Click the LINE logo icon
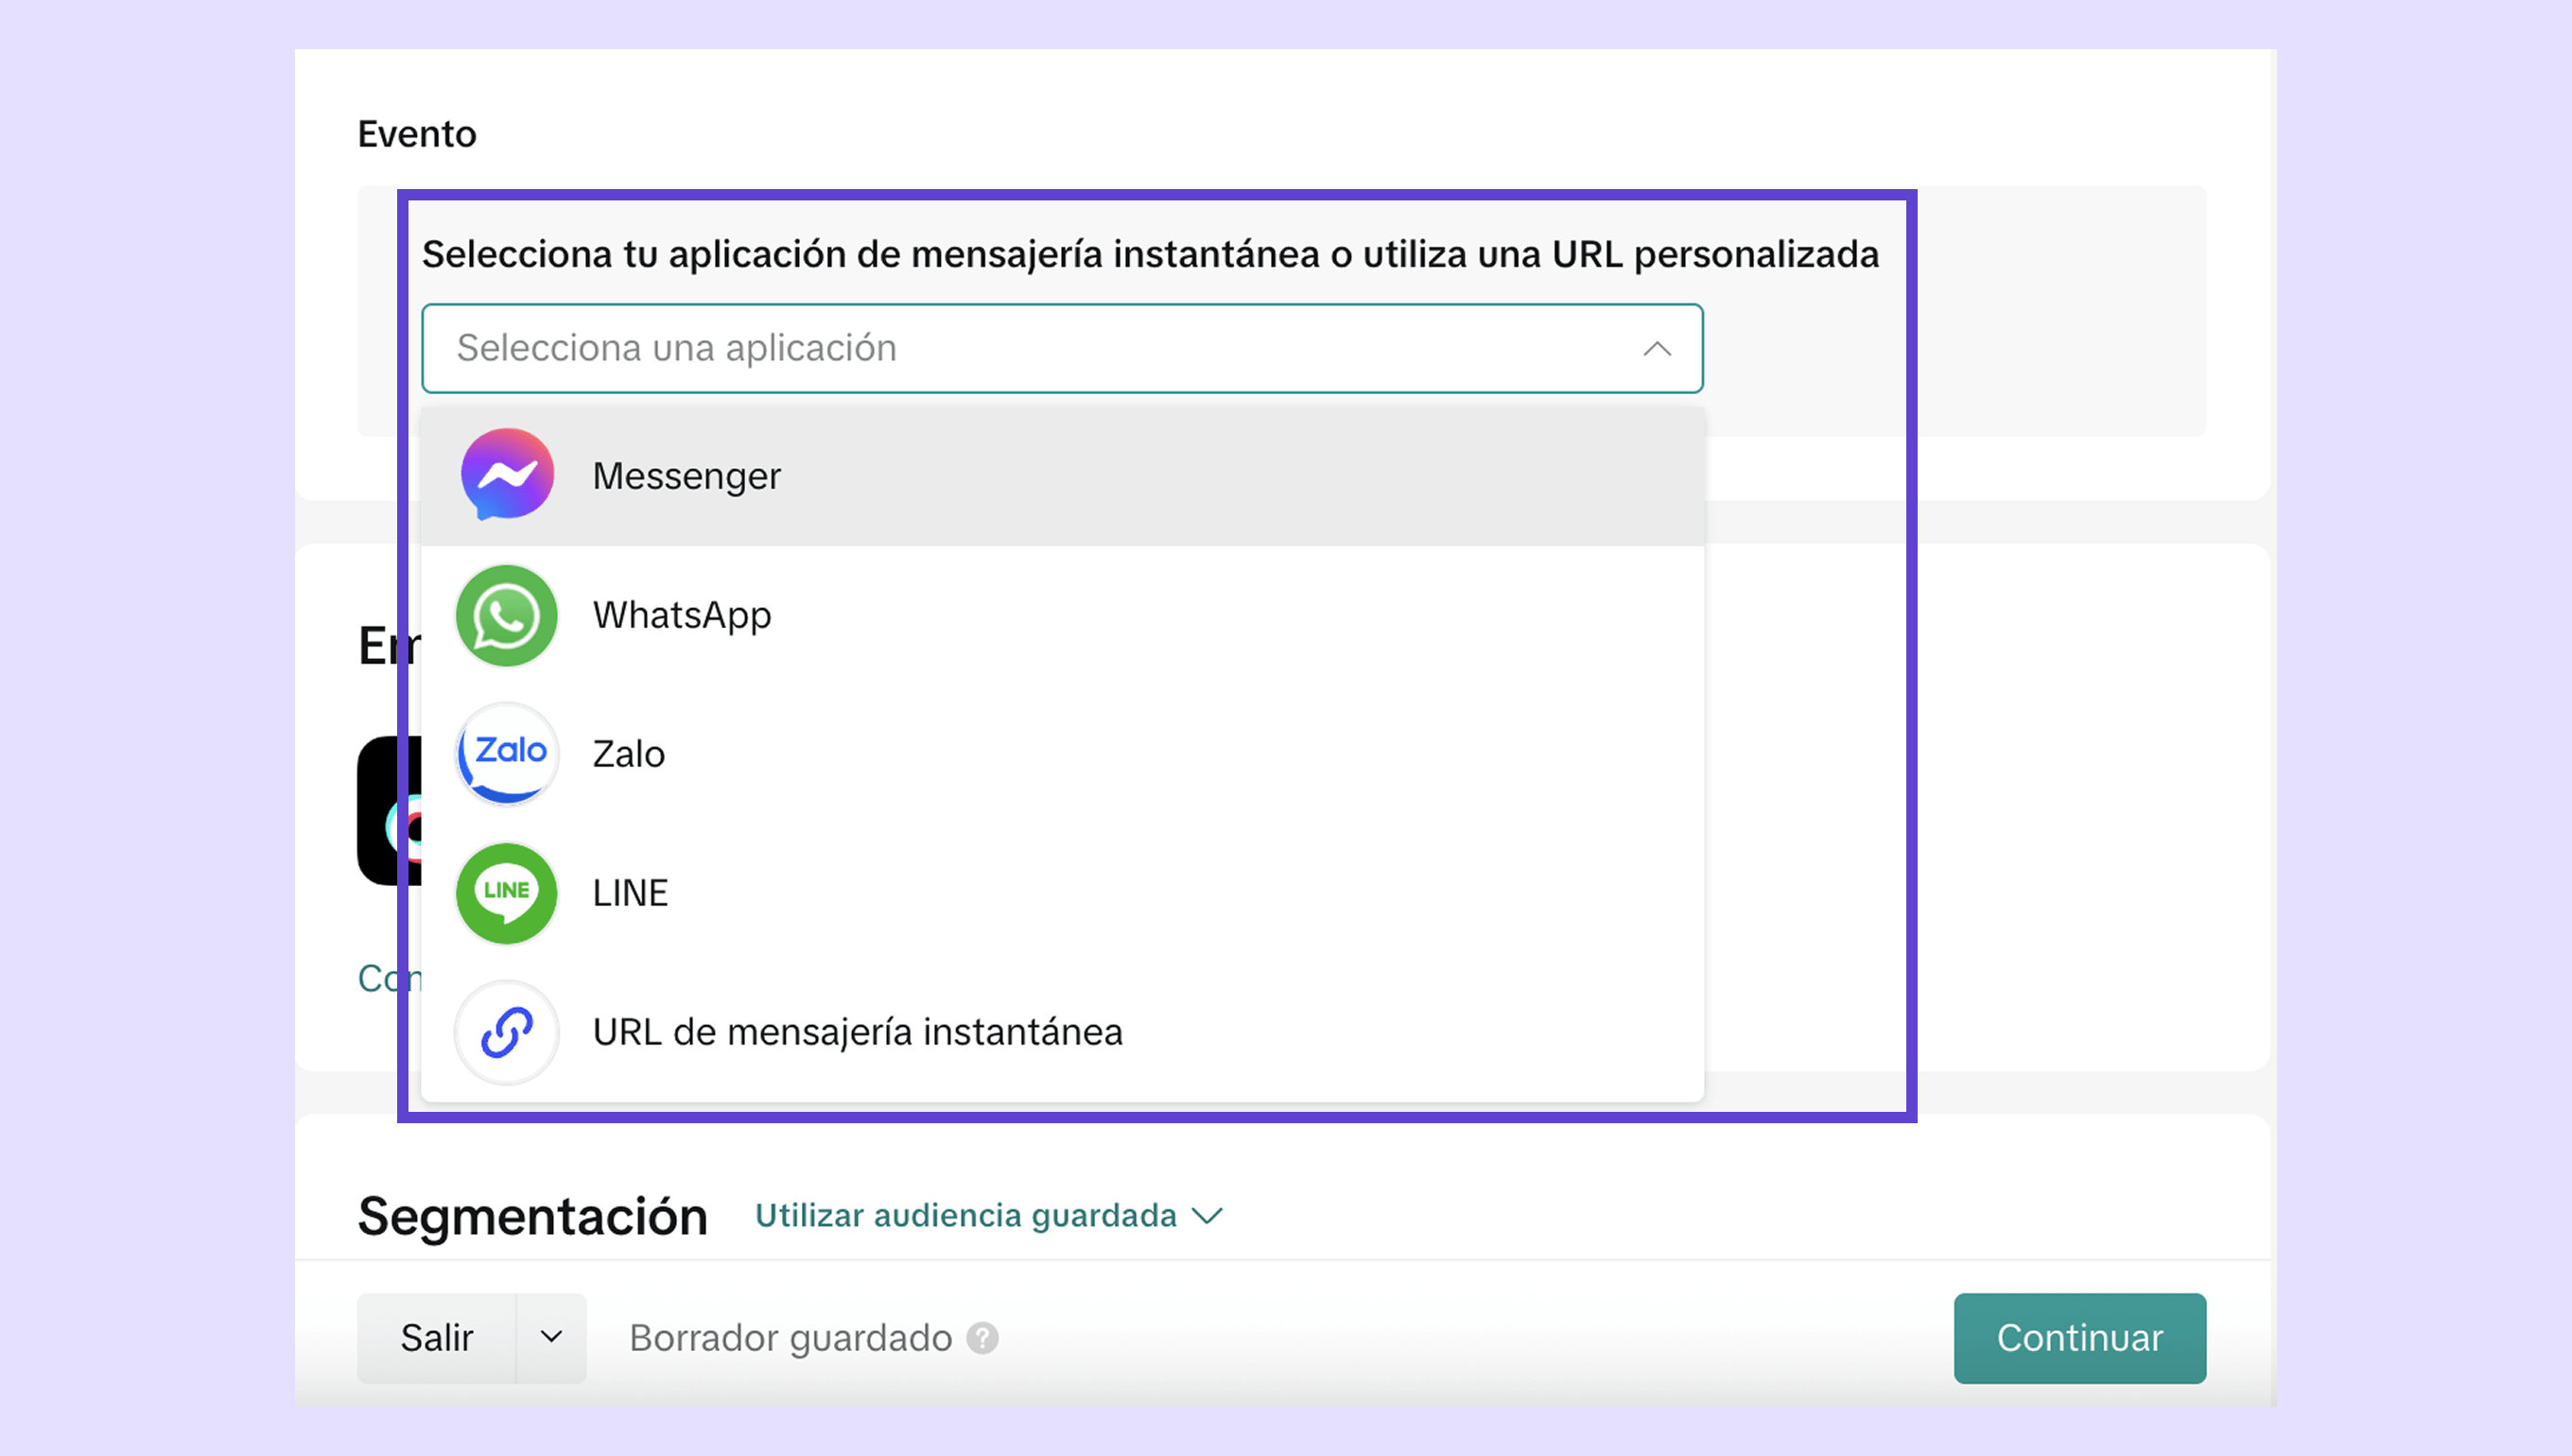This screenshot has width=2572, height=1456. (x=506, y=892)
